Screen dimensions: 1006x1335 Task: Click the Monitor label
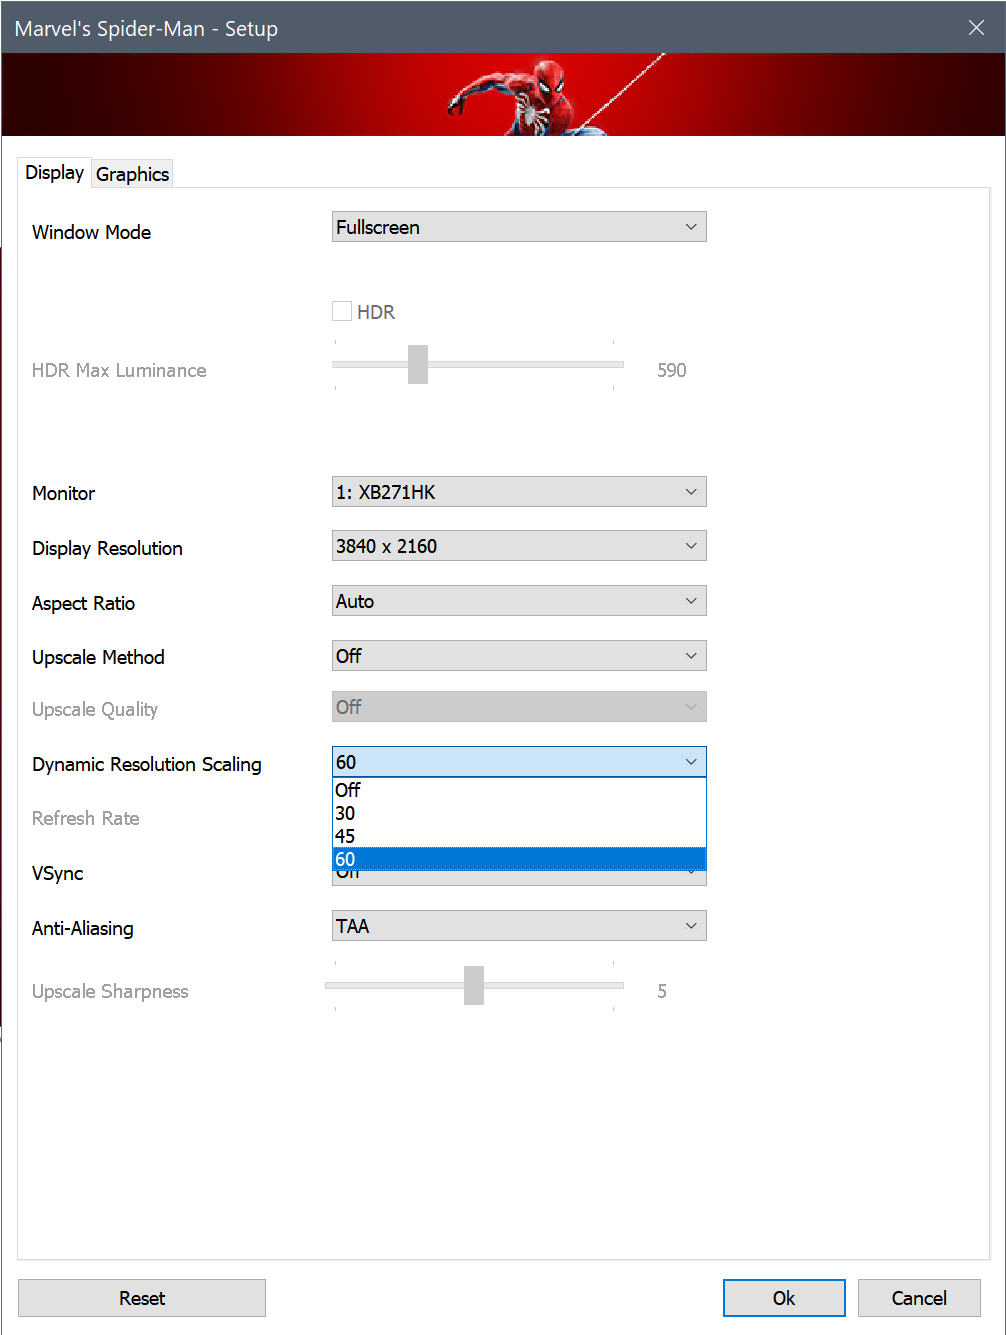(64, 493)
